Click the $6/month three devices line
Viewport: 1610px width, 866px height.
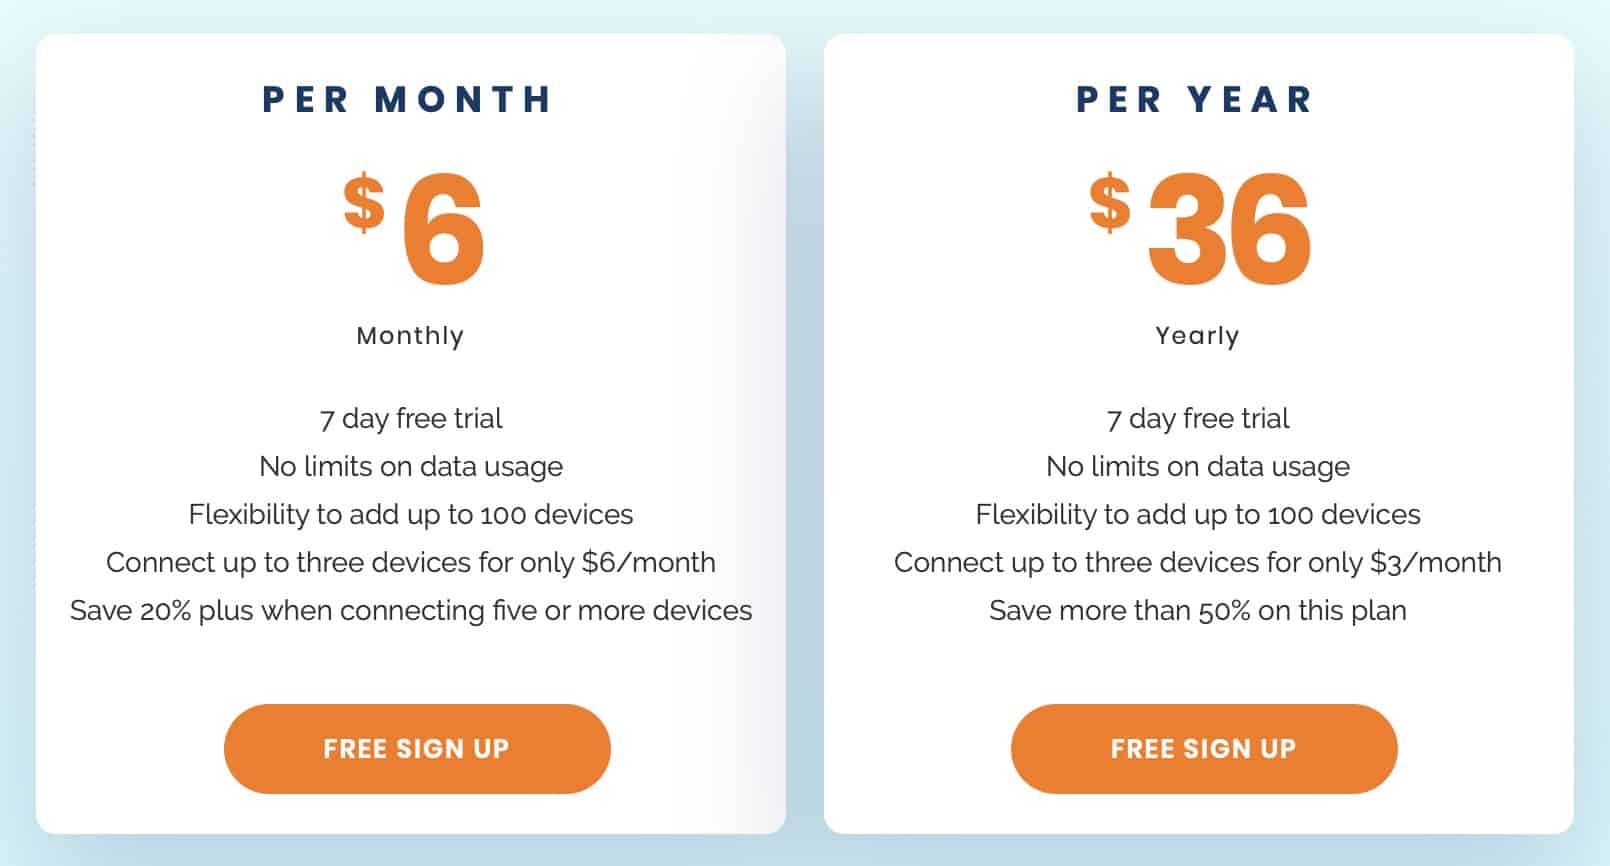(x=411, y=562)
